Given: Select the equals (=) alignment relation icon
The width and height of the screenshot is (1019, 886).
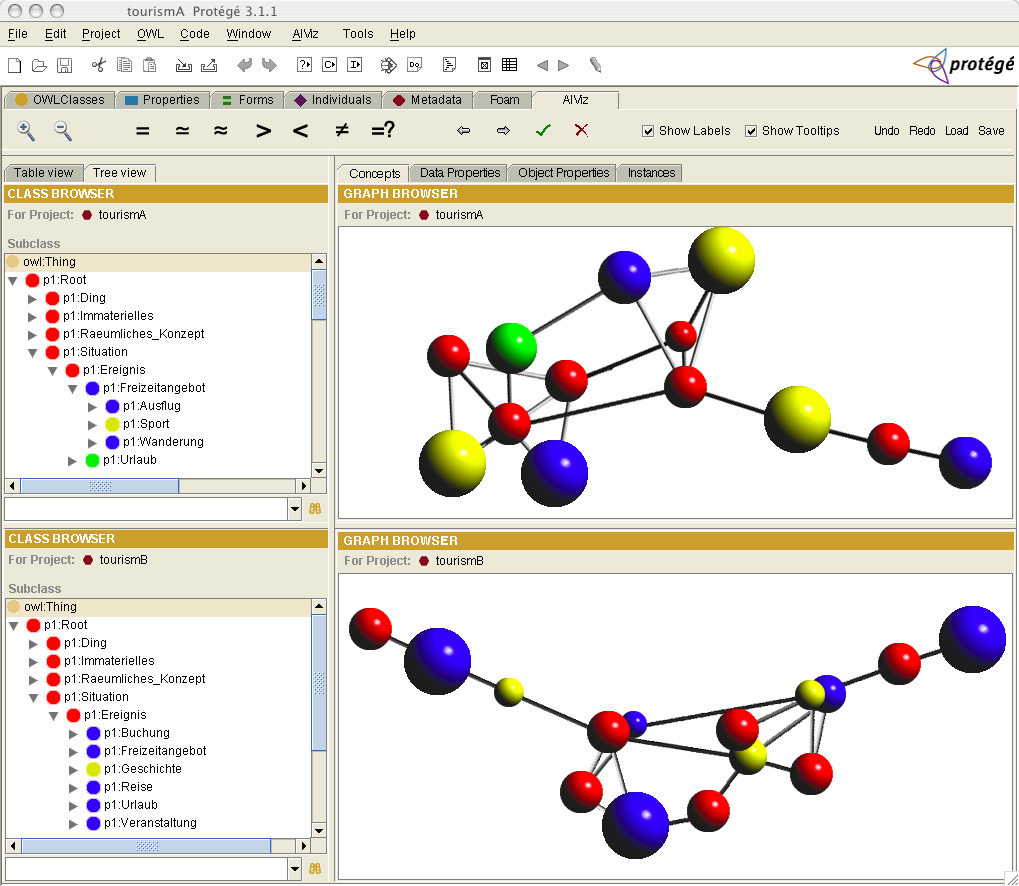Looking at the screenshot, I should (142, 131).
